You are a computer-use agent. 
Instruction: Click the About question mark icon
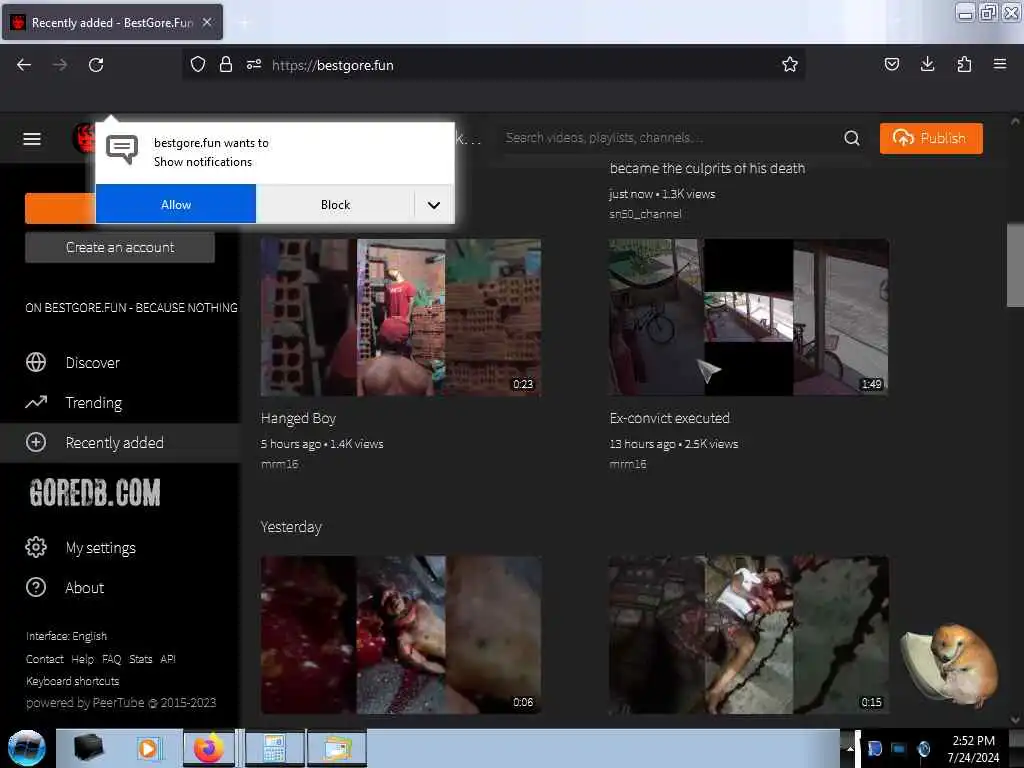click(x=36, y=587)
